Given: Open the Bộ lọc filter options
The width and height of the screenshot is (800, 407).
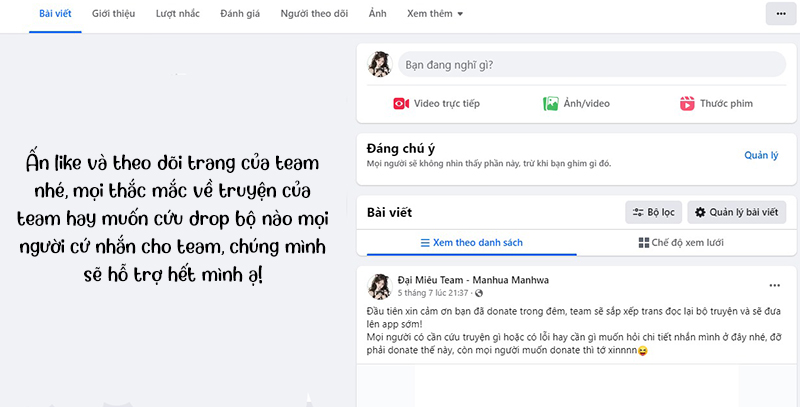Looking at the screenshot, I should point(654,212).
